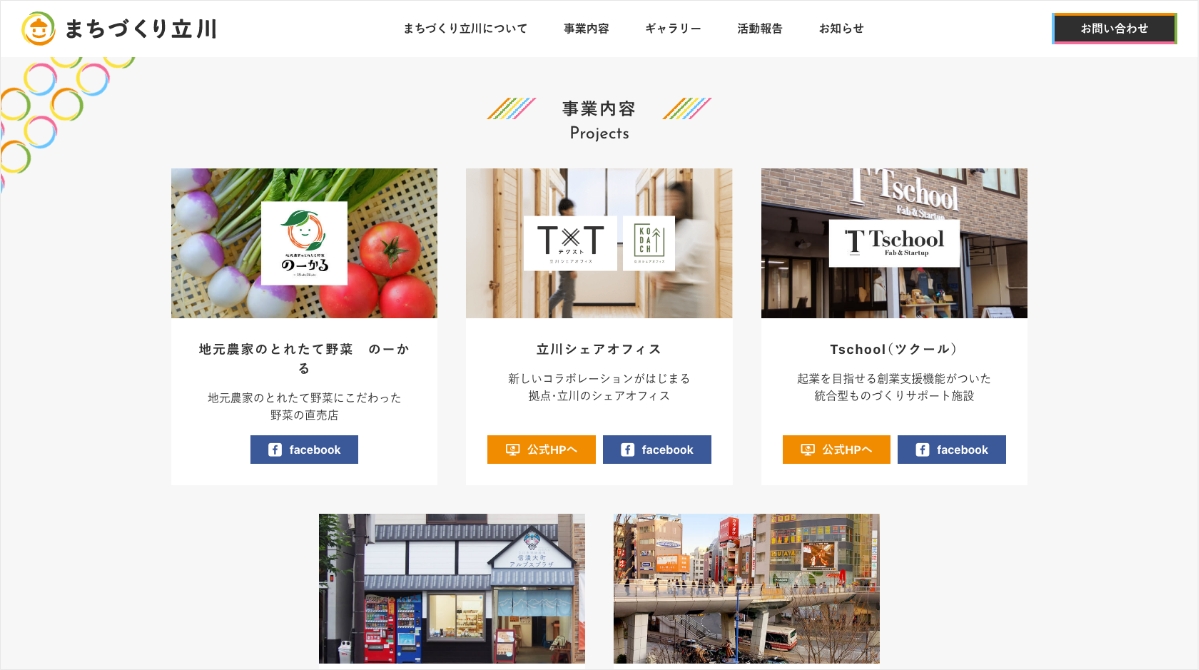1199x670 pixels.
Task: Open the お知らせ navigation item
Action: [841, 28]
